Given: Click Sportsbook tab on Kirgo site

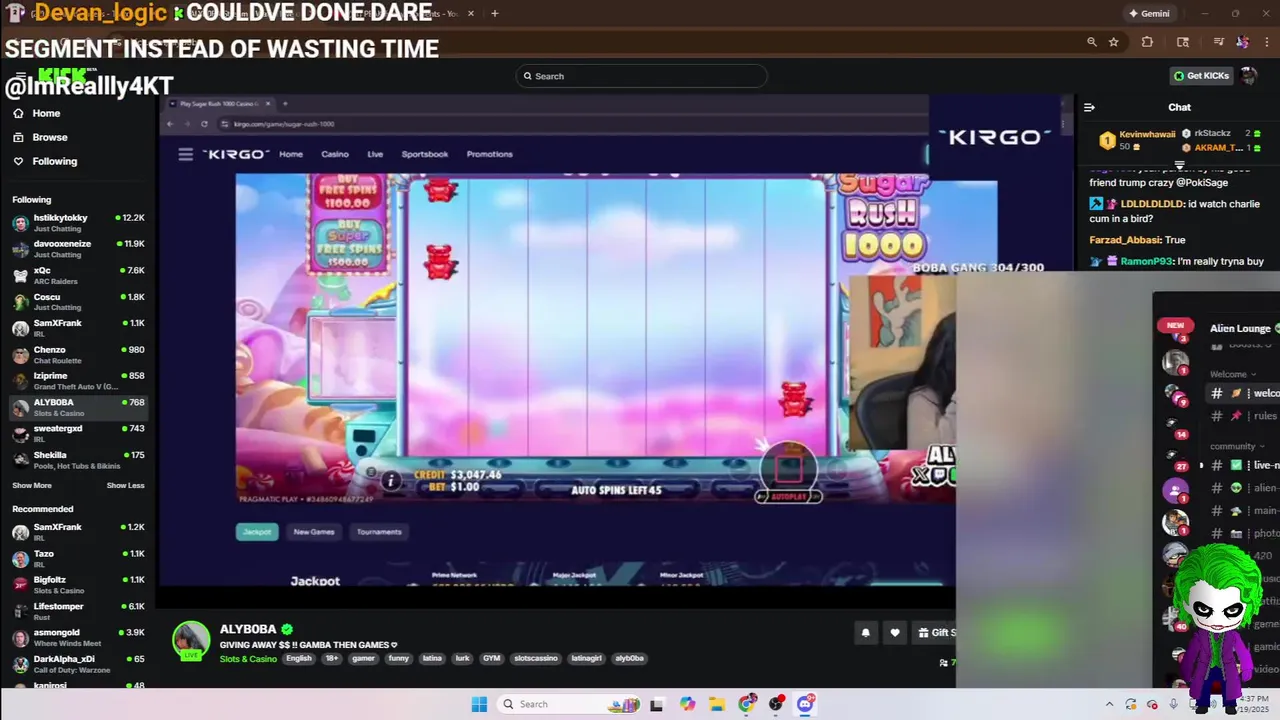Looking at the screenshot, I should point(425,154).
